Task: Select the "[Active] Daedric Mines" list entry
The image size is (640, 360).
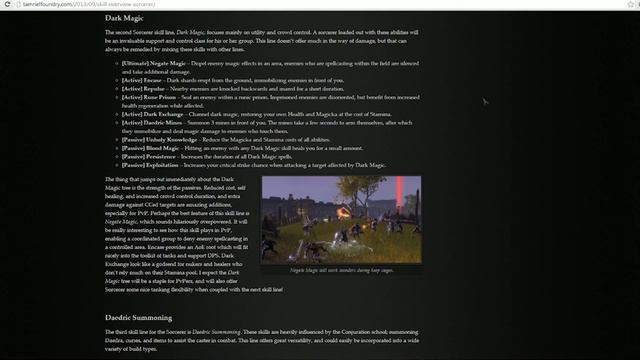Action: pyautogui.click(x=267, y=127)
